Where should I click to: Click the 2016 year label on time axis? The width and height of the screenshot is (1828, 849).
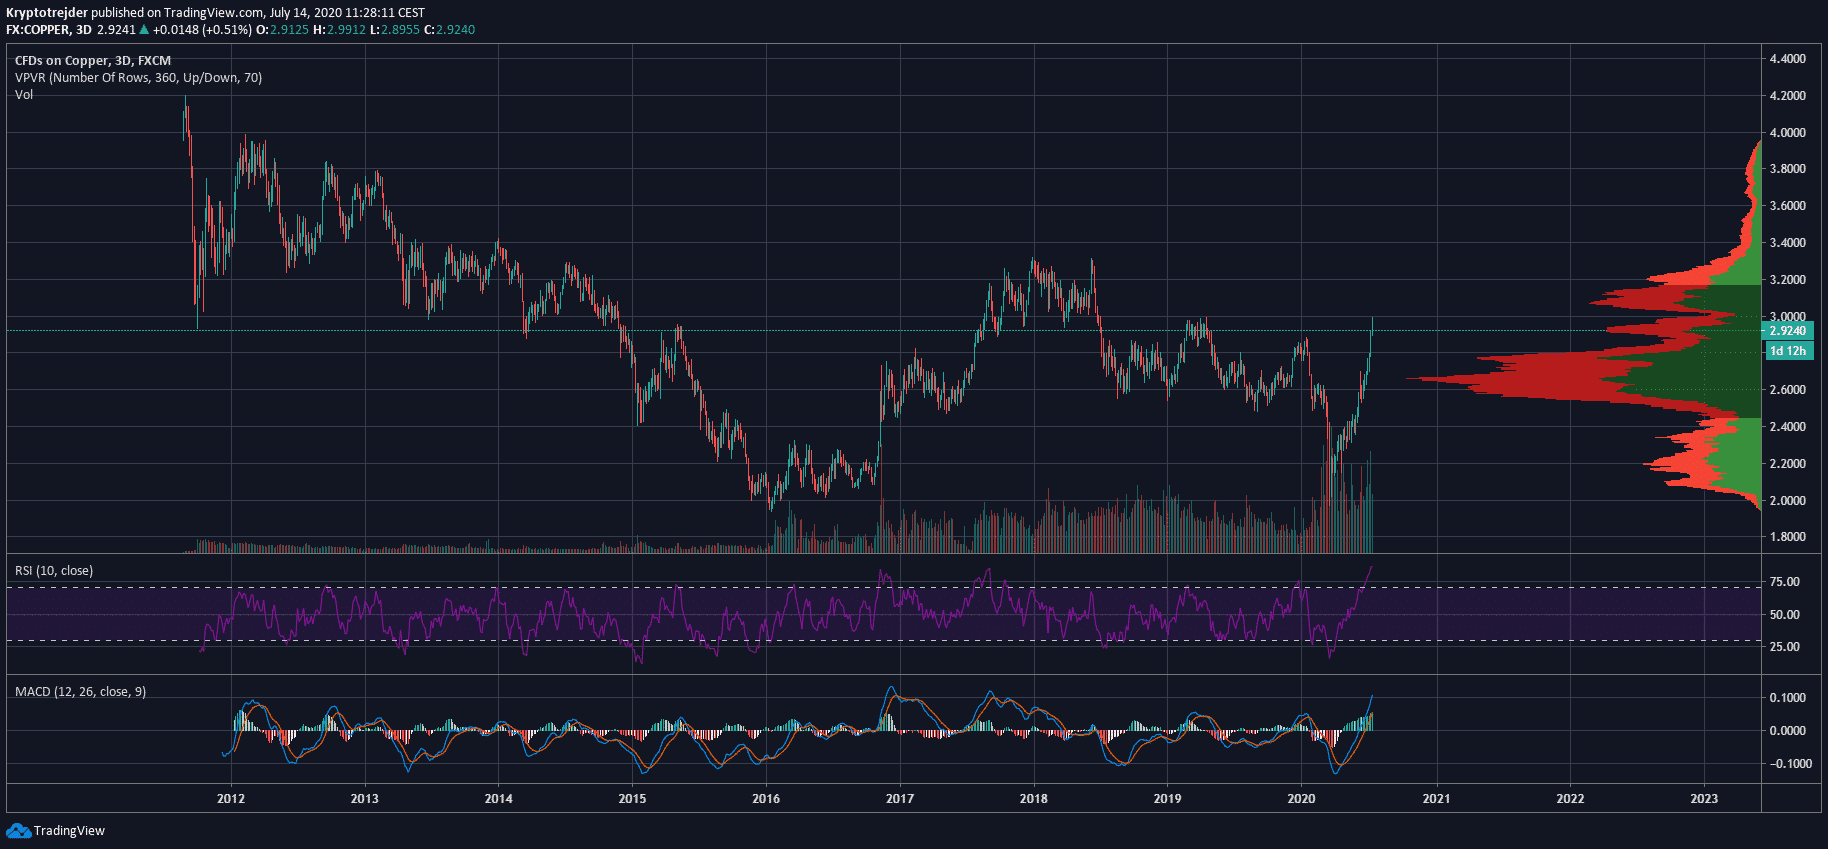766,798
